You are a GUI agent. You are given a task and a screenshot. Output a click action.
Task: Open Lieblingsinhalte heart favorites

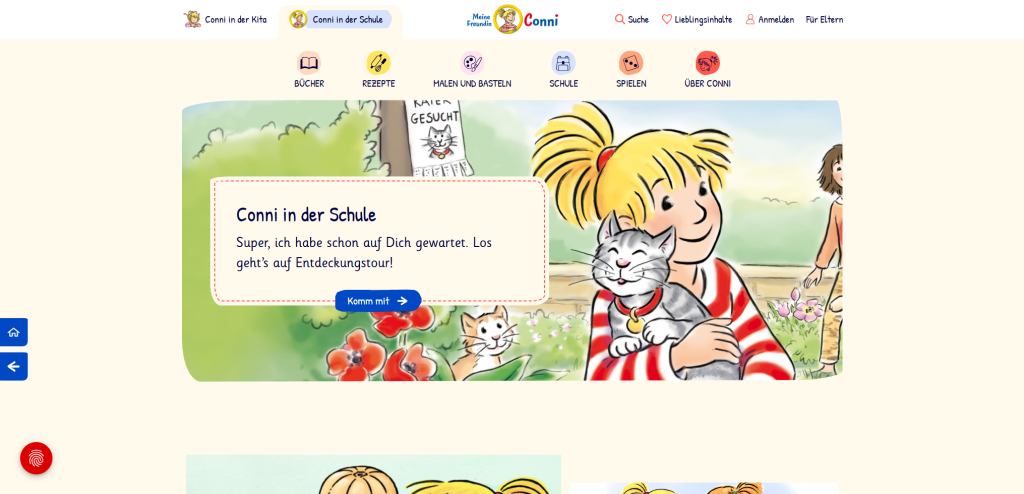pyautogui.click(x=697, y=19)
